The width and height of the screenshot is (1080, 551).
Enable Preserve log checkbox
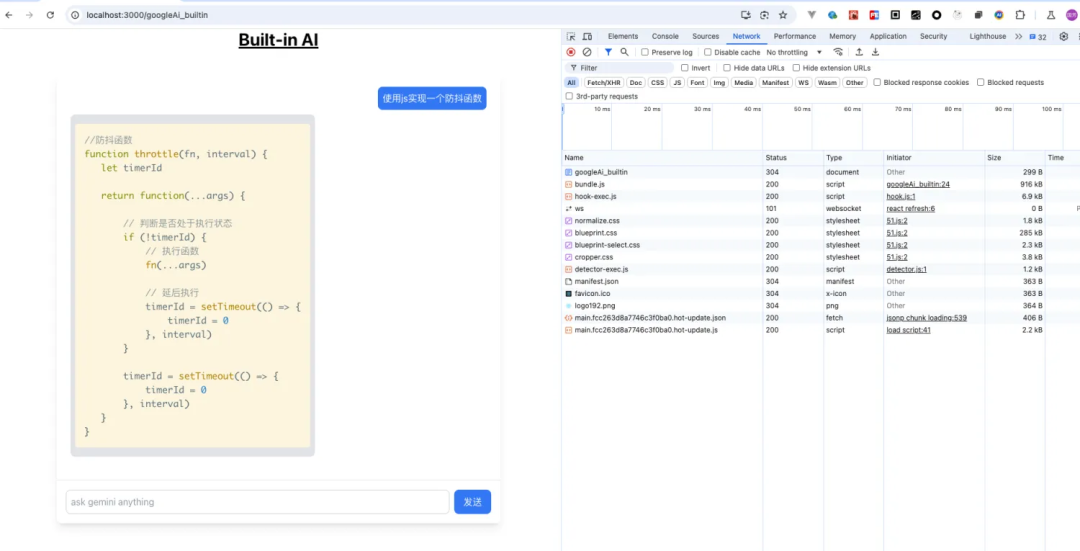(x=645, y=52)
